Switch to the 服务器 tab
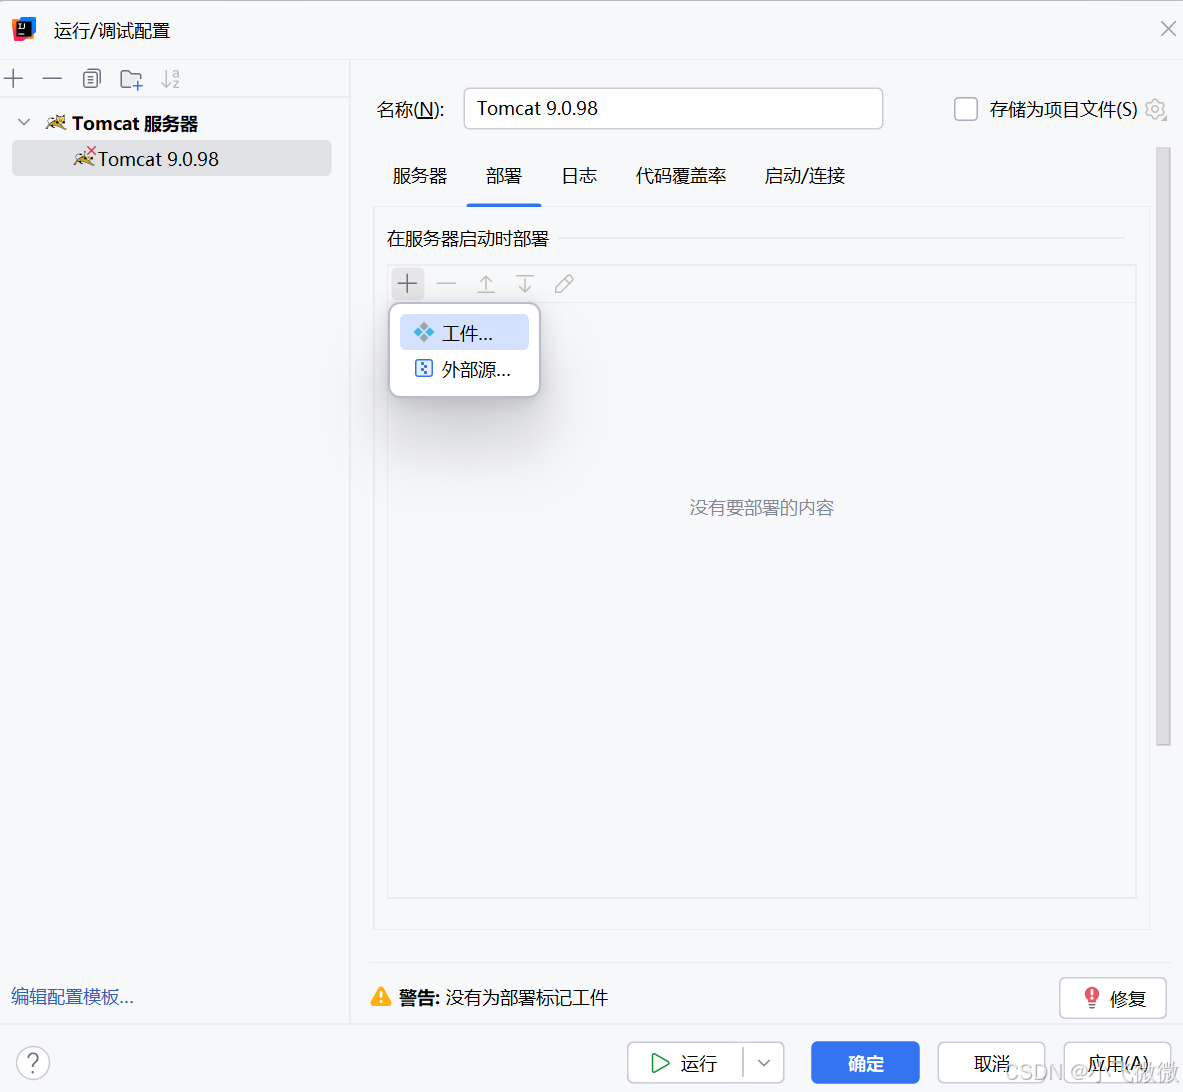1183x1092 pixels. (419, 176)
